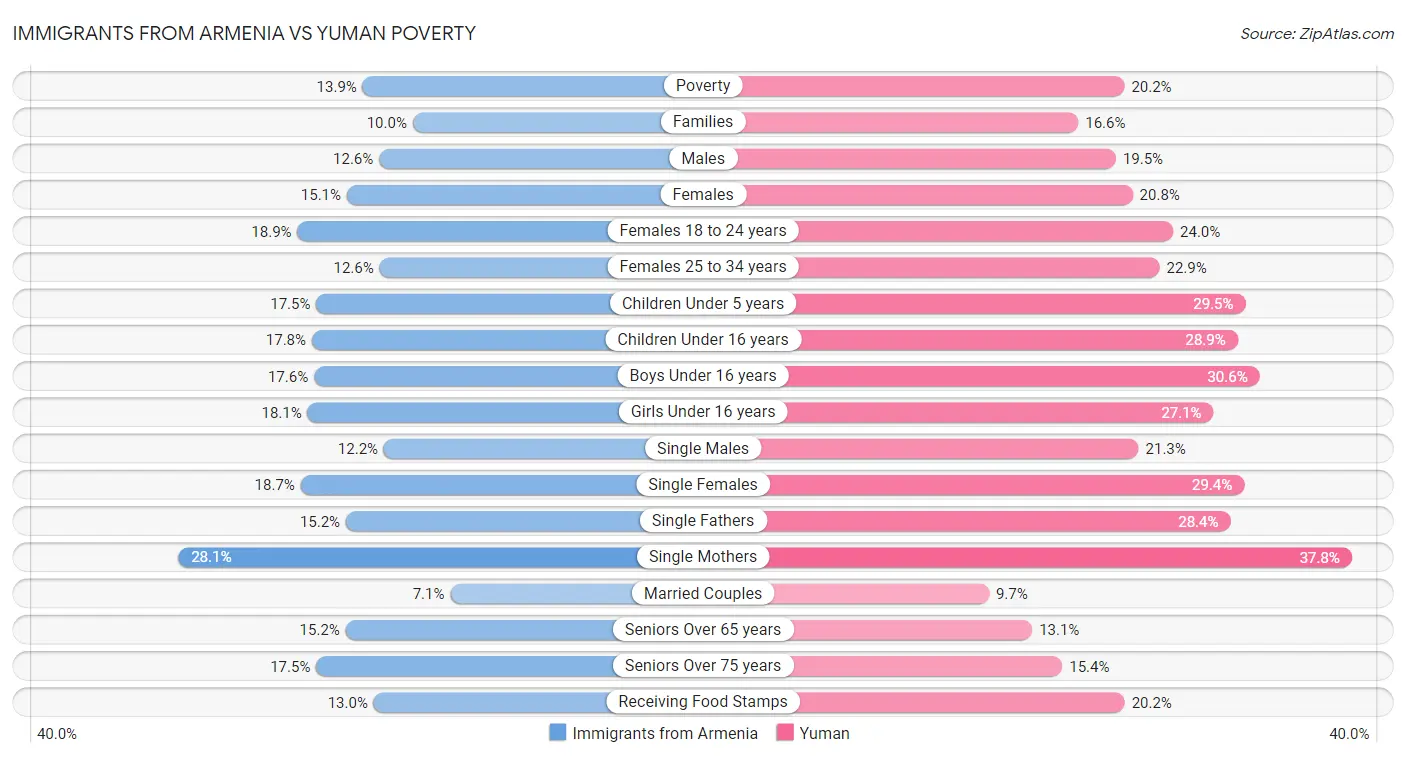Viewport: 1406px width, 758px height.
Task: Select the Single Mothers category label
Action: (x=703, y=557)
